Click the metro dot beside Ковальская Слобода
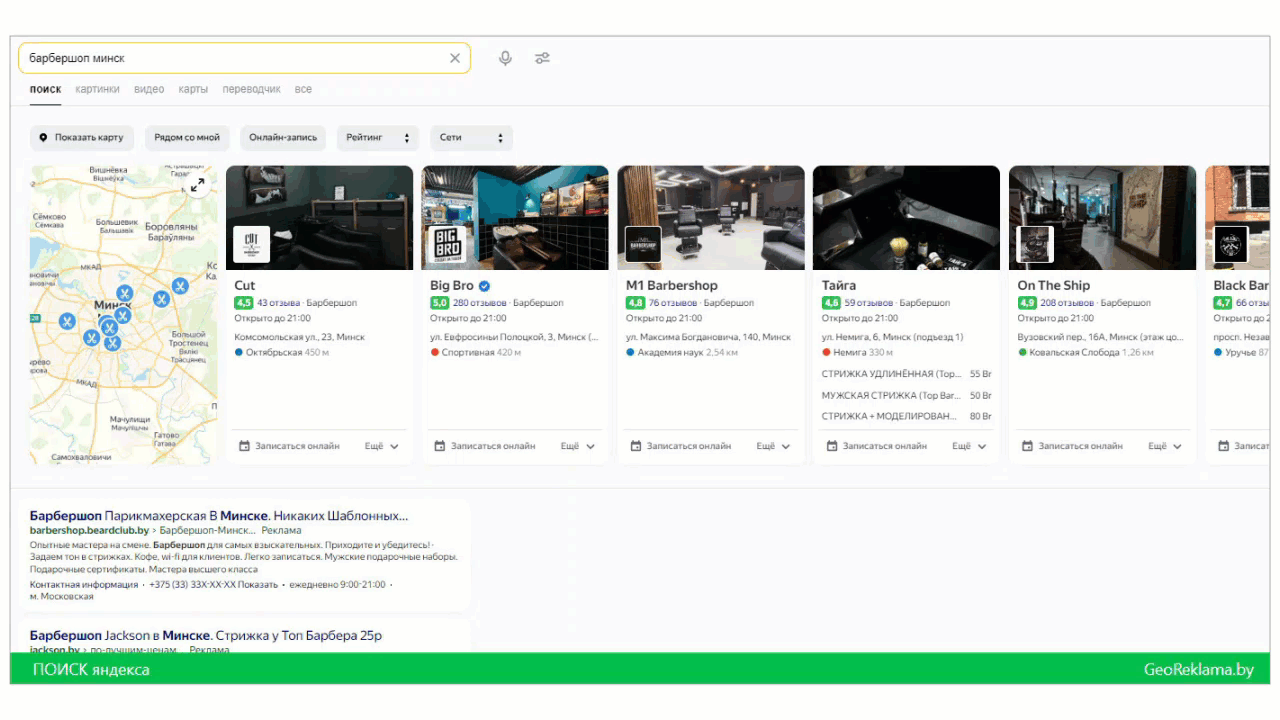 click(1022, 352)
